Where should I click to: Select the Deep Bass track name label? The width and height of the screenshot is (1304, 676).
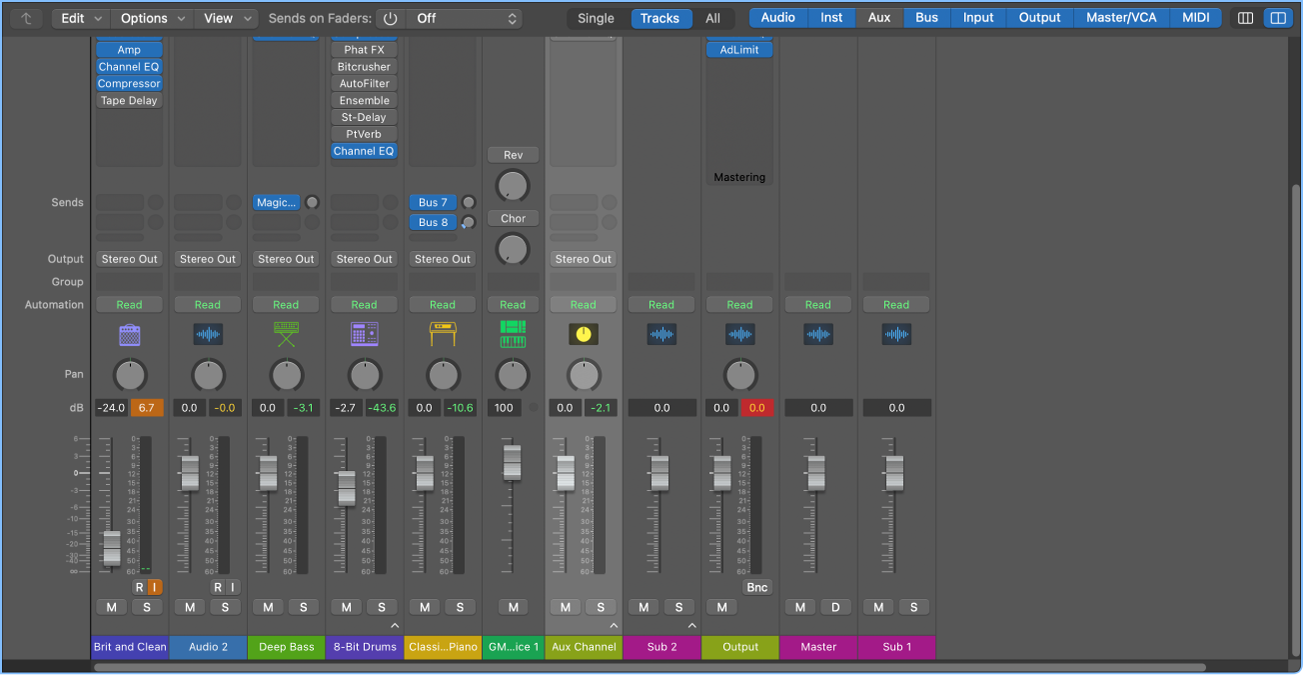[286, 647]
